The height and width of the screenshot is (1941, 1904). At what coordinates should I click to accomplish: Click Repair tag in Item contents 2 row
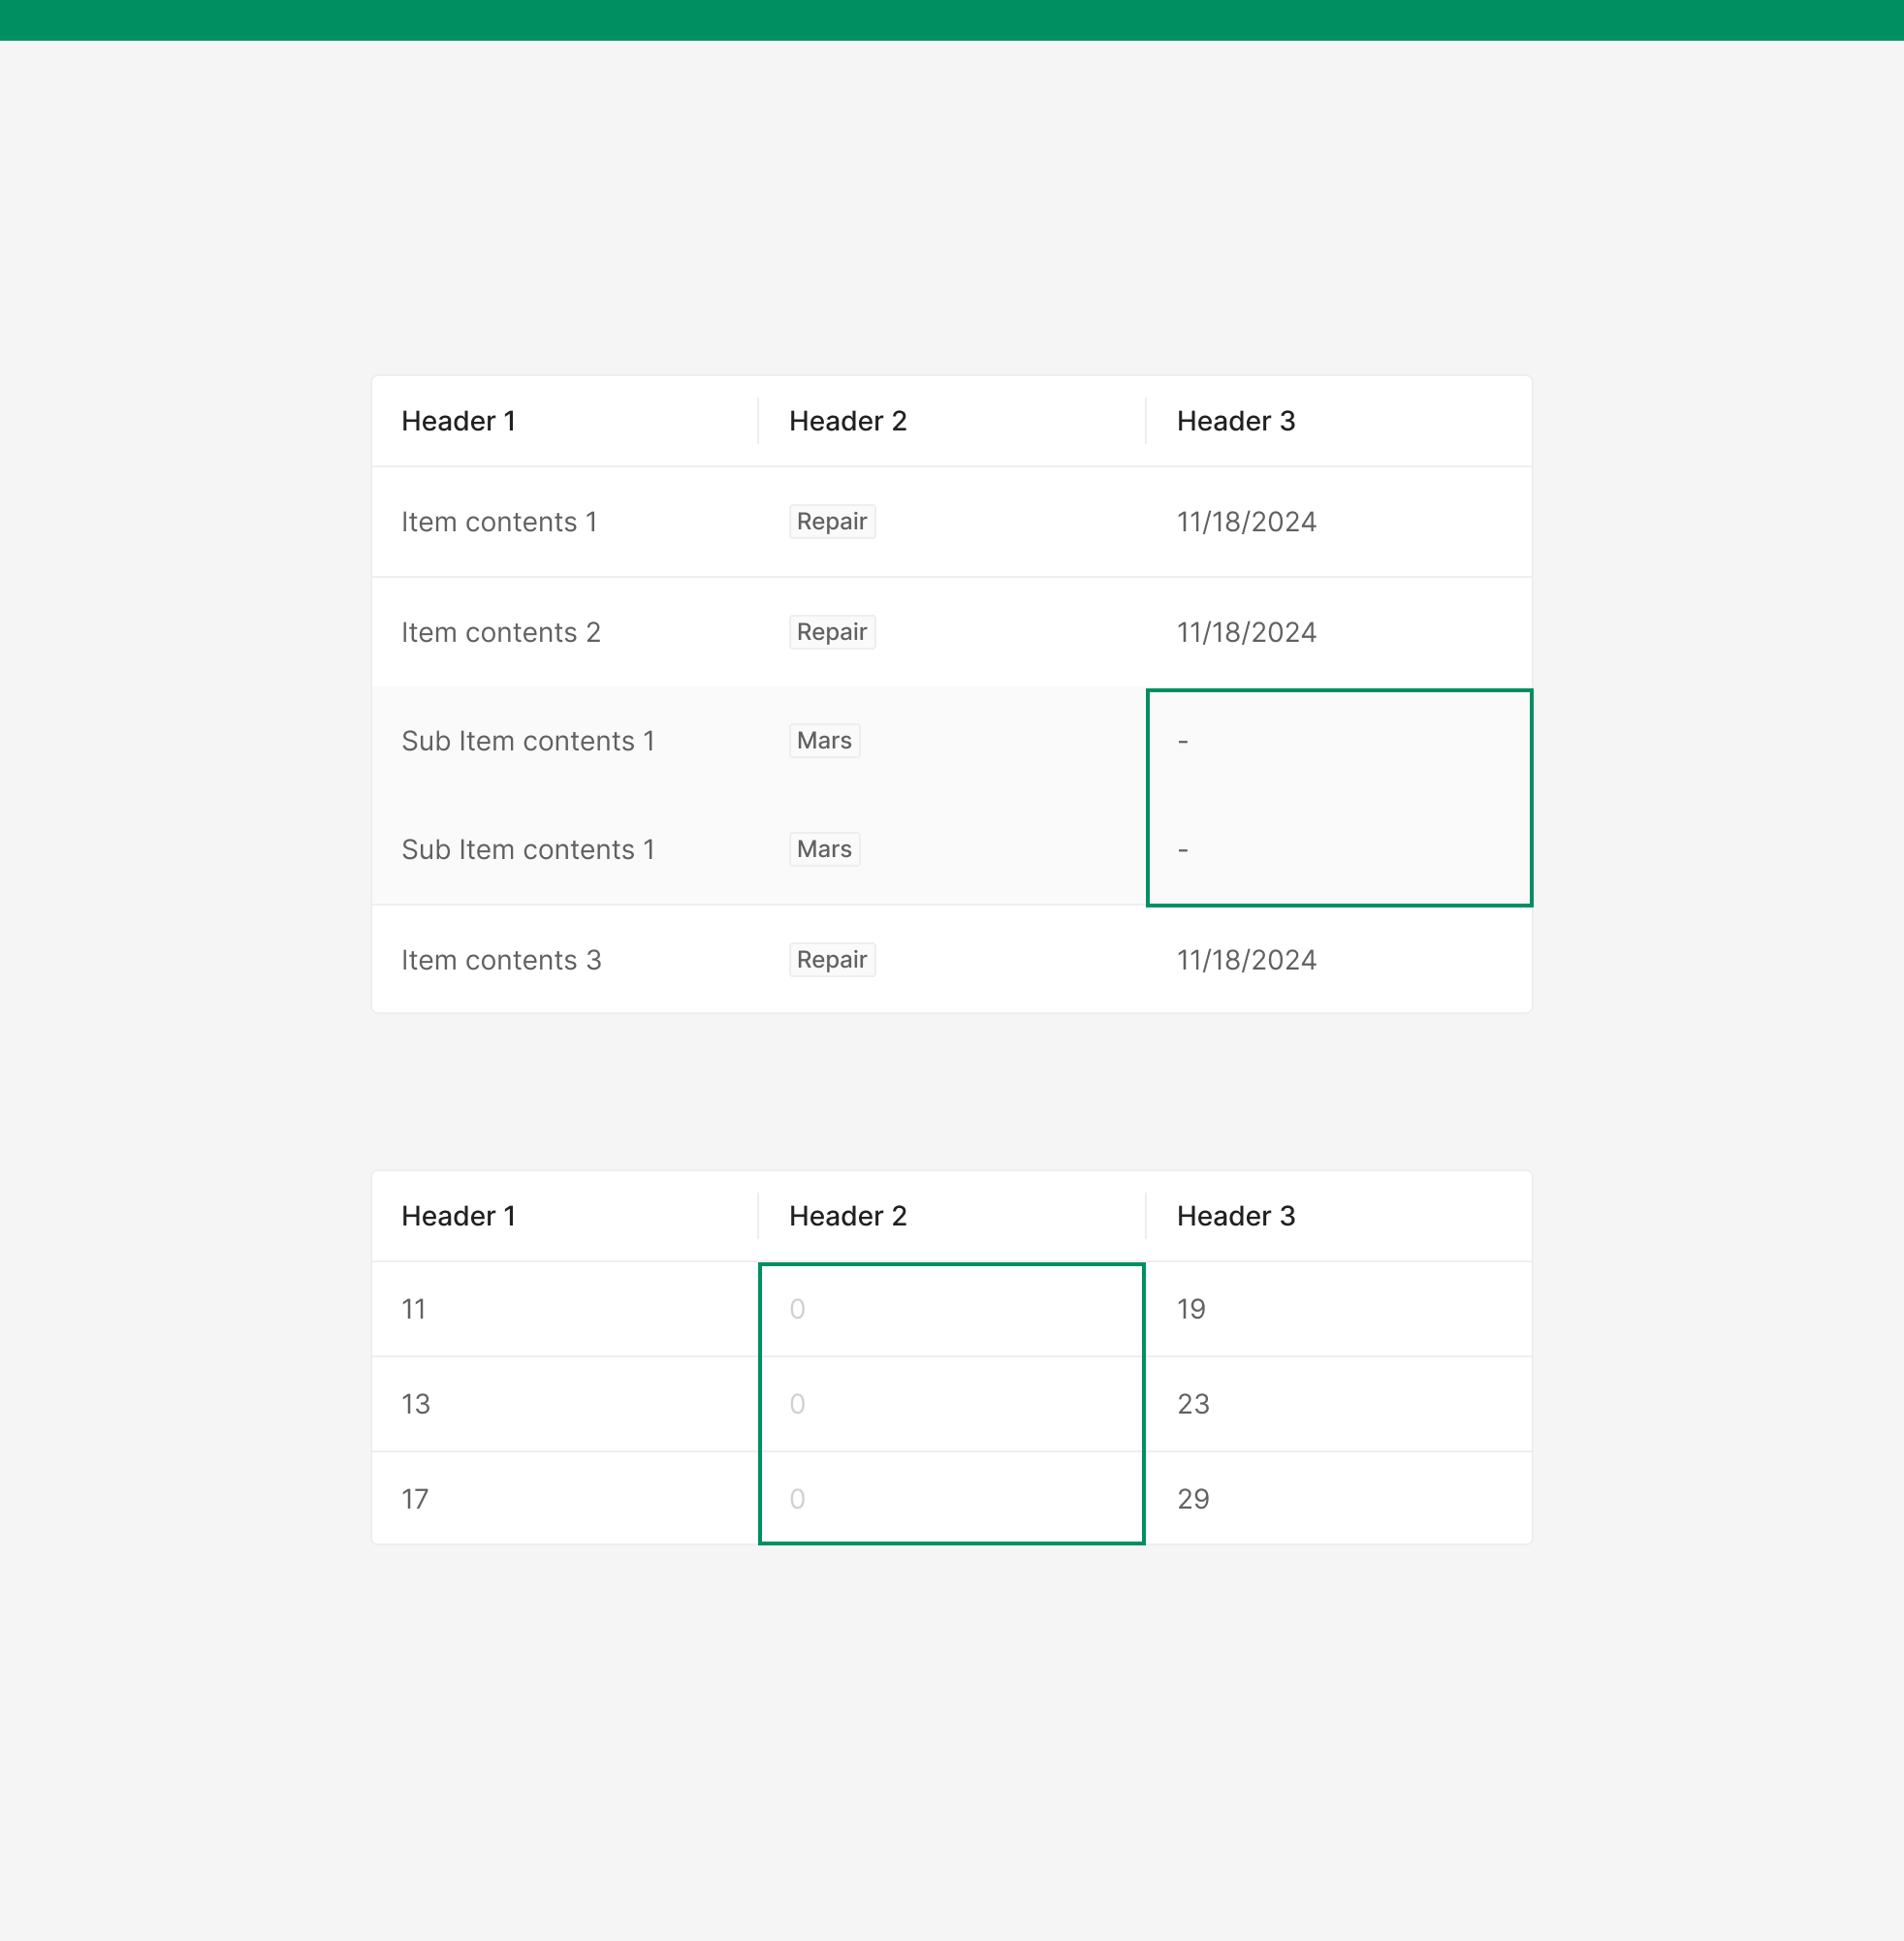click(831, 632)
